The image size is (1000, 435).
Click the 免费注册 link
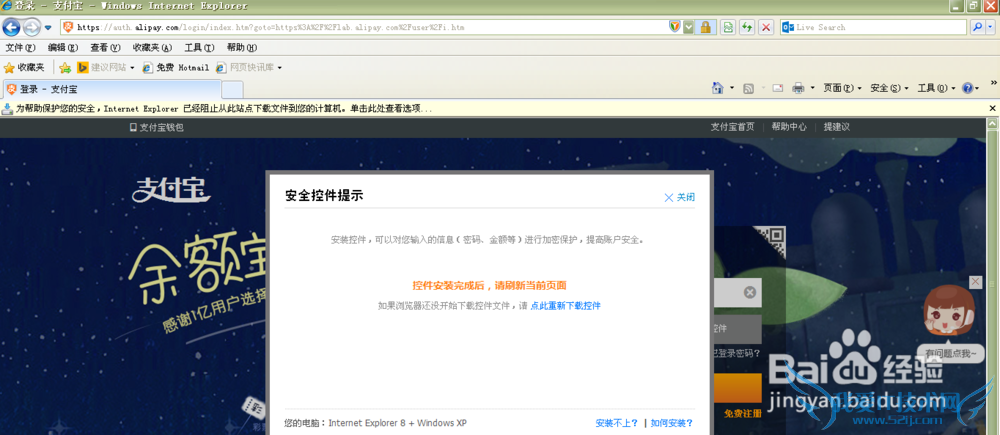(x=743, y=414)
